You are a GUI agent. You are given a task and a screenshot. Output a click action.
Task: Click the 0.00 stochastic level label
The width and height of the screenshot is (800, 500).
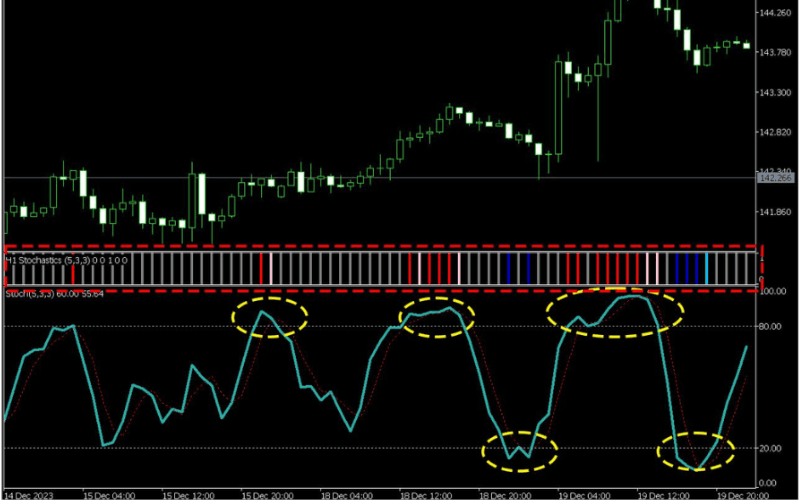769,483
